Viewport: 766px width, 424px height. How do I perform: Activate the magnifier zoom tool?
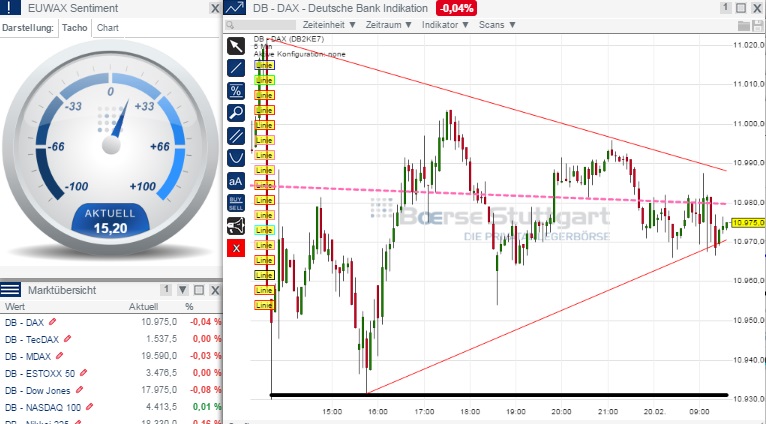[x=236, y=113]
